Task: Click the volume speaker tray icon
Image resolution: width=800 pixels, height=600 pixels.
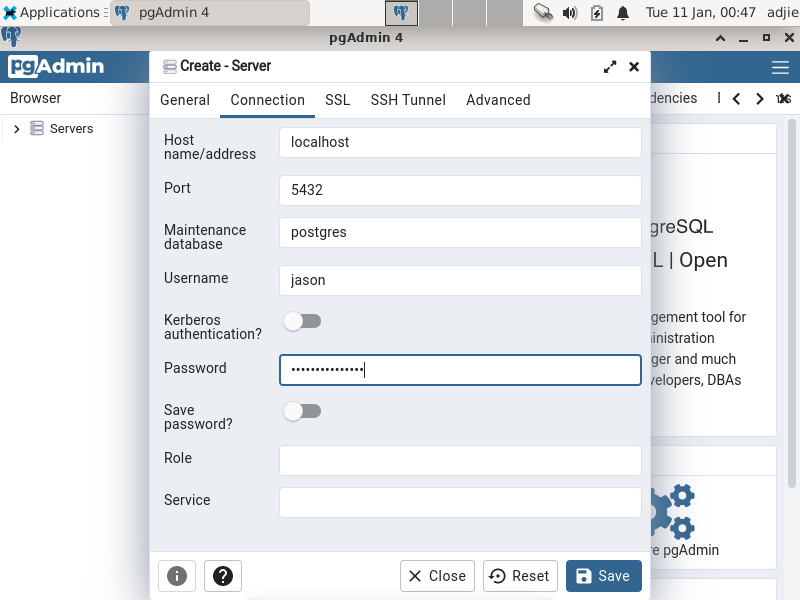Action: point(570,12)
